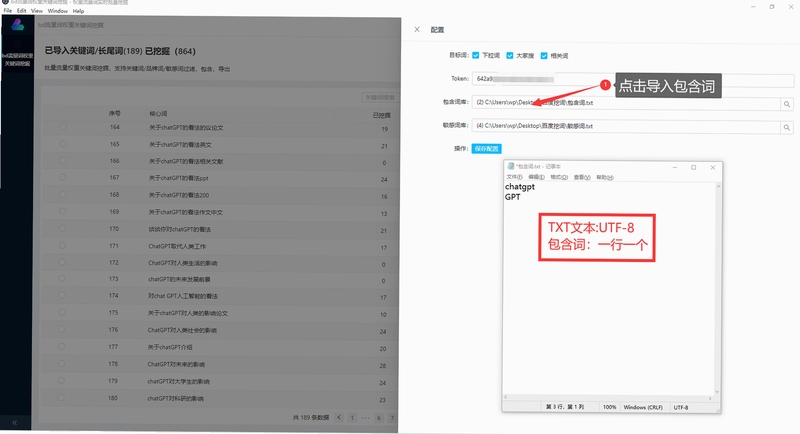Viewport: 800px width, 434px height.
Task: Click the 保存配置 button
Action: click(486, 149)
